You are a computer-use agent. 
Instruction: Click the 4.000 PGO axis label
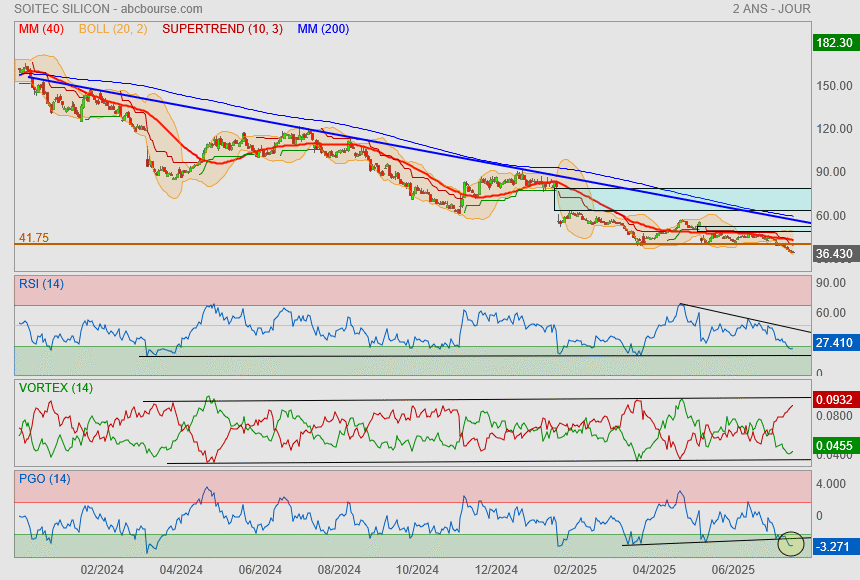[831, 484]
